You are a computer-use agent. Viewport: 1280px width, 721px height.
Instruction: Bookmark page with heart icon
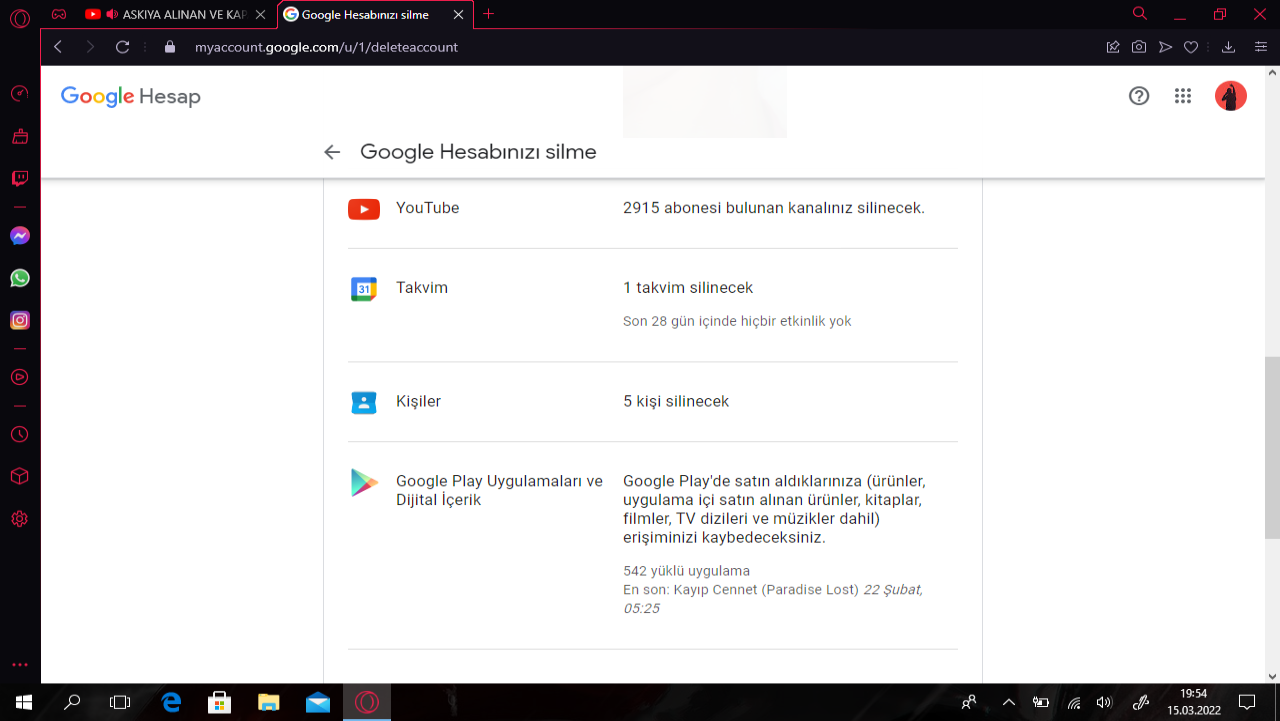tap(1191, 47)
